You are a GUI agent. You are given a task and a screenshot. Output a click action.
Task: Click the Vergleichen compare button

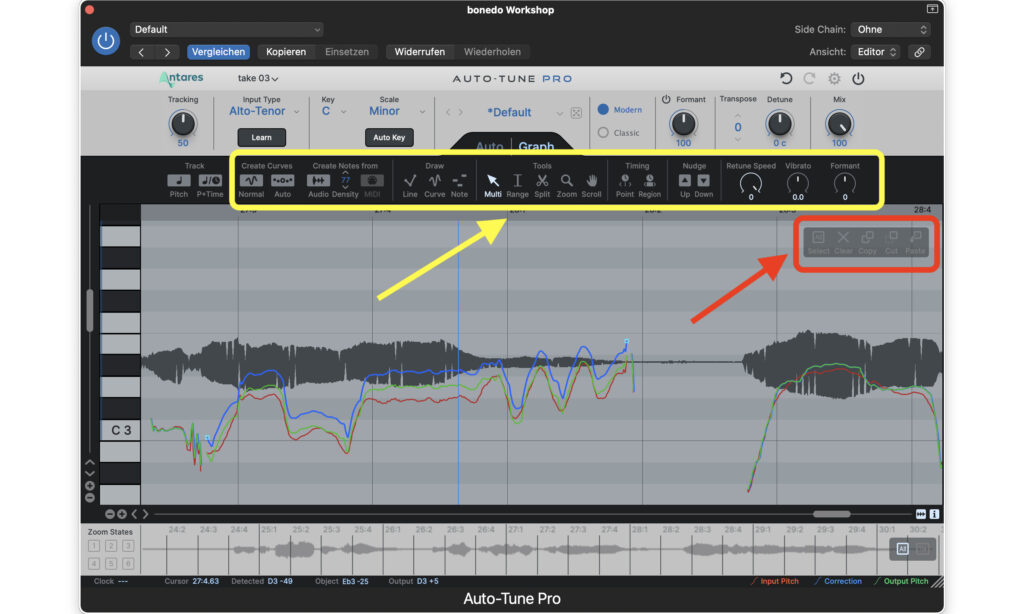(x=218, y=52)
